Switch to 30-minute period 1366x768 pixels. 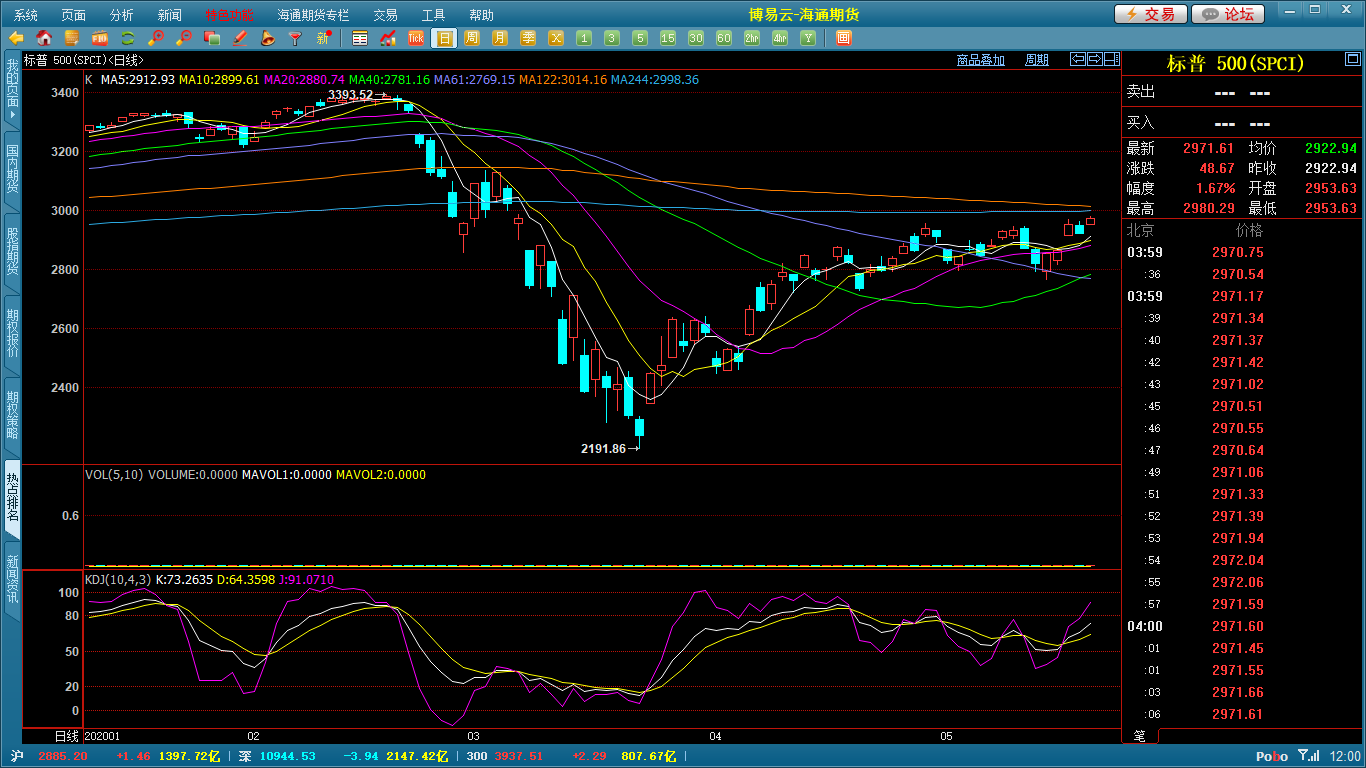[696, 38]
